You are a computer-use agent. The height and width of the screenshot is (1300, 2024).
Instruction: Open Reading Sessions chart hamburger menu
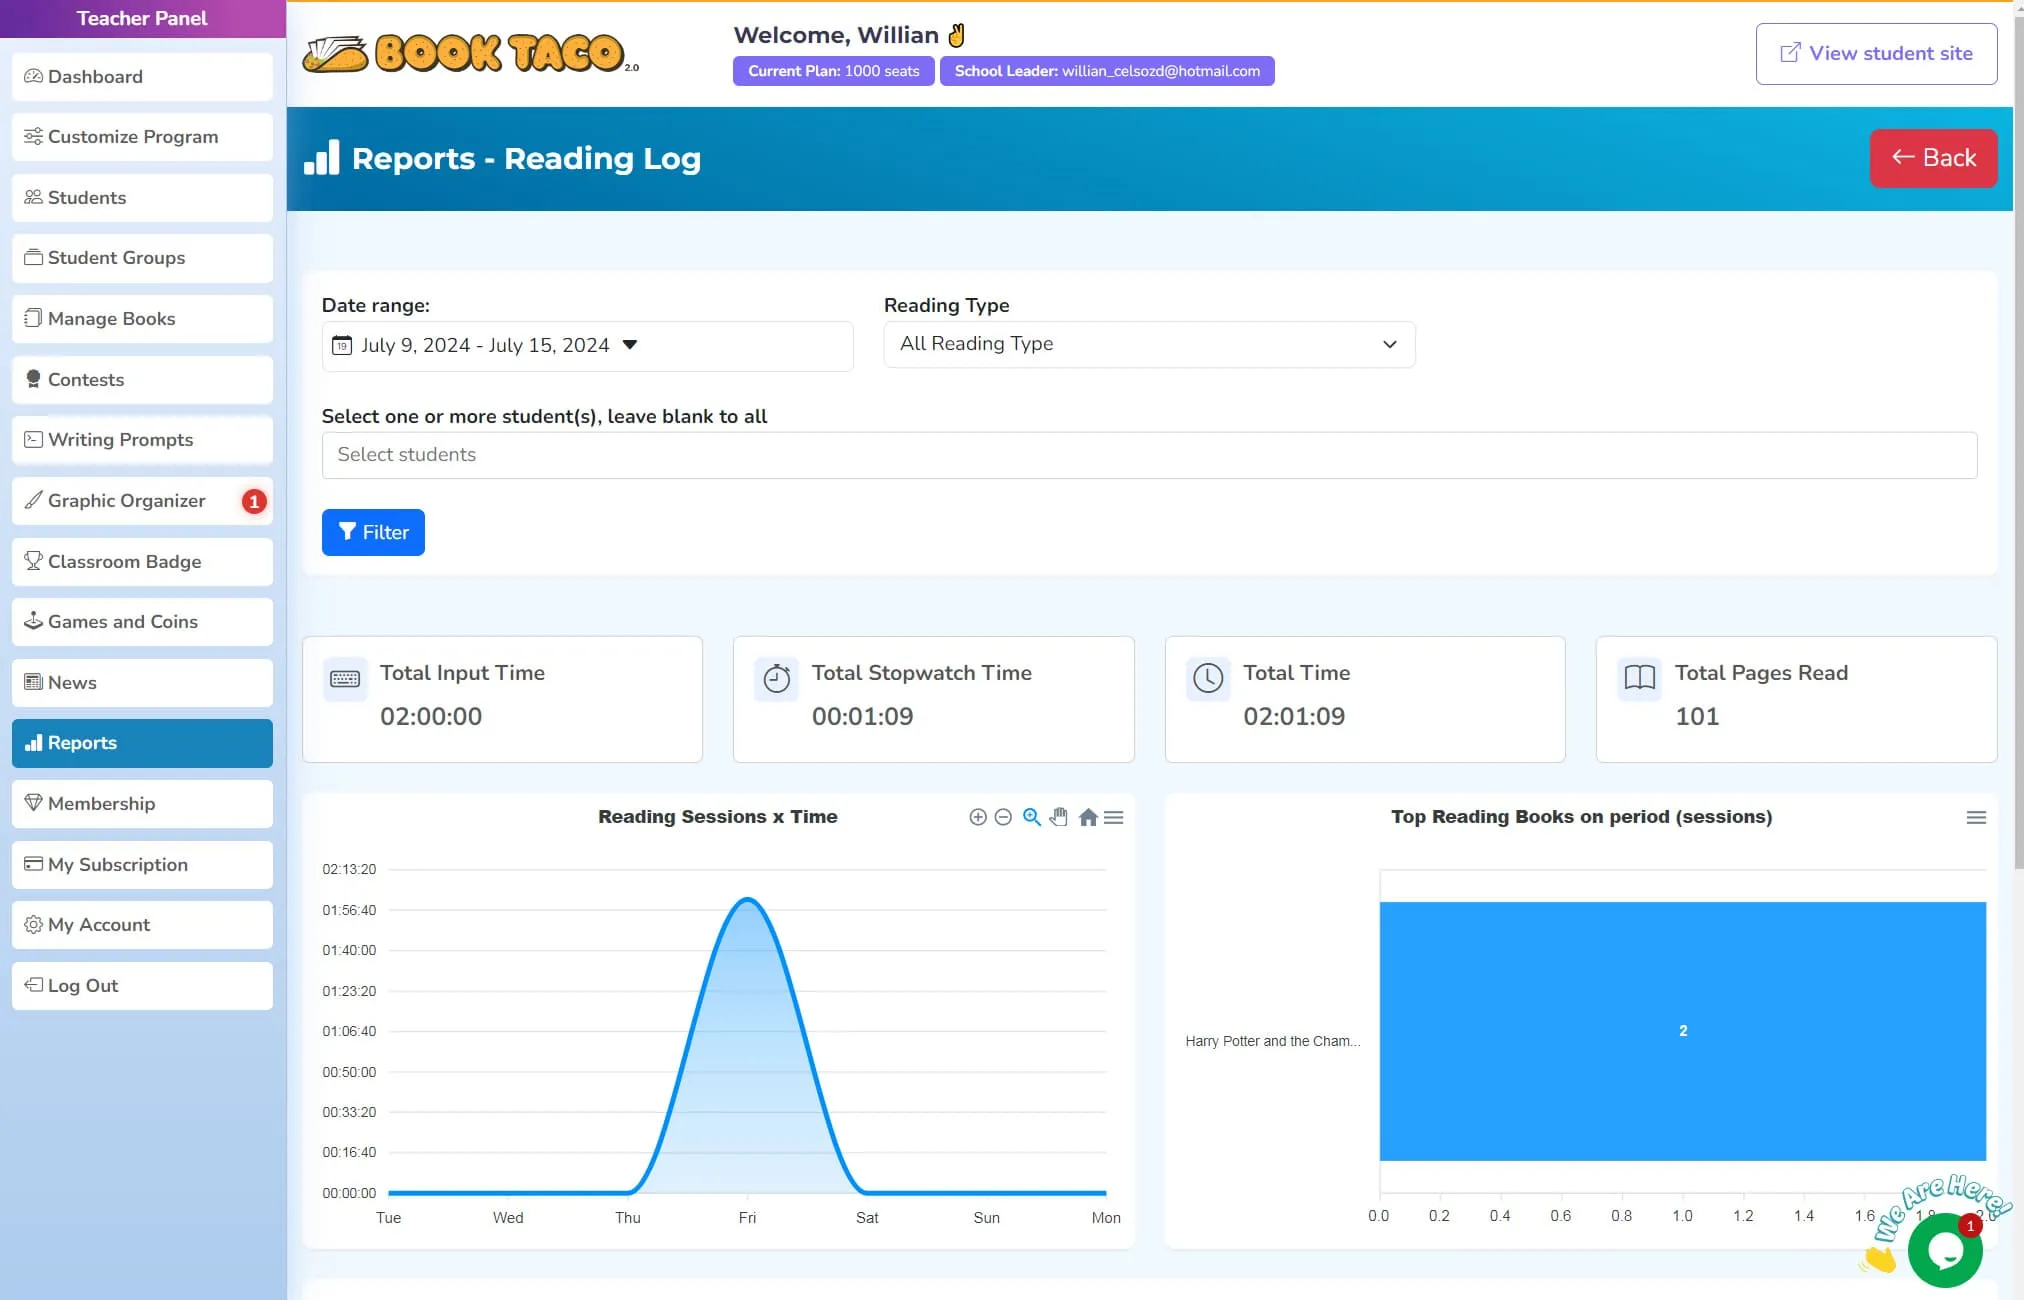pos(1114,817)
